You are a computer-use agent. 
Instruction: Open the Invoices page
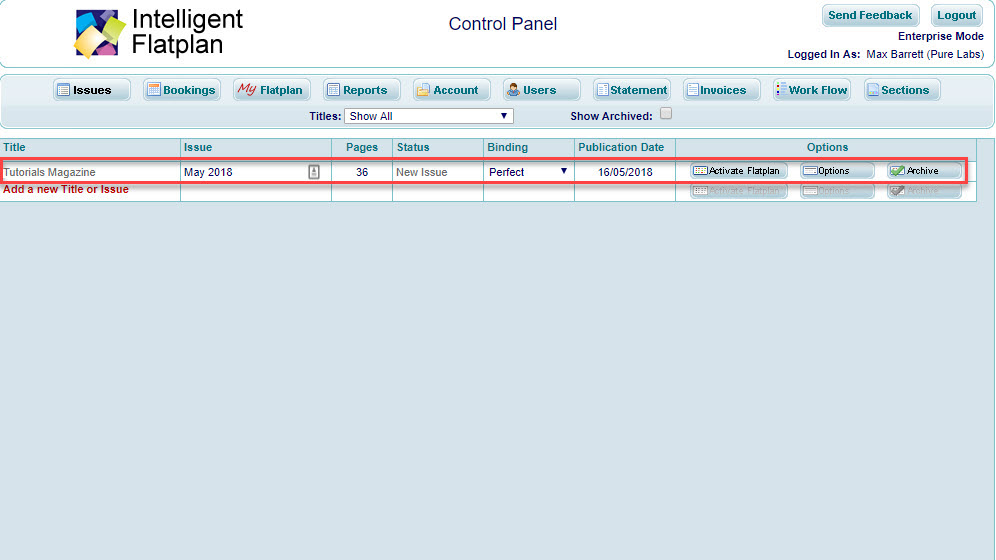point(721,90)
